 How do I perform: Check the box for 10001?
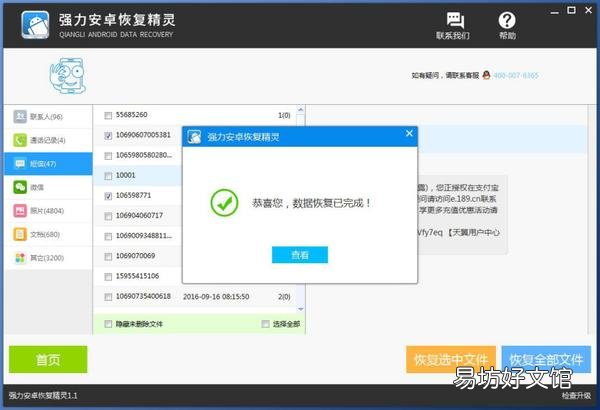click(x=108, y=176)
